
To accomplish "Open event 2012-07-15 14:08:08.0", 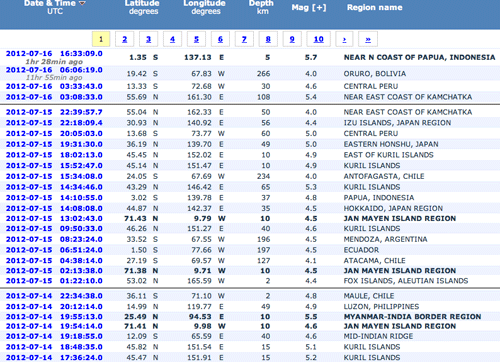I will coord(54,208).
